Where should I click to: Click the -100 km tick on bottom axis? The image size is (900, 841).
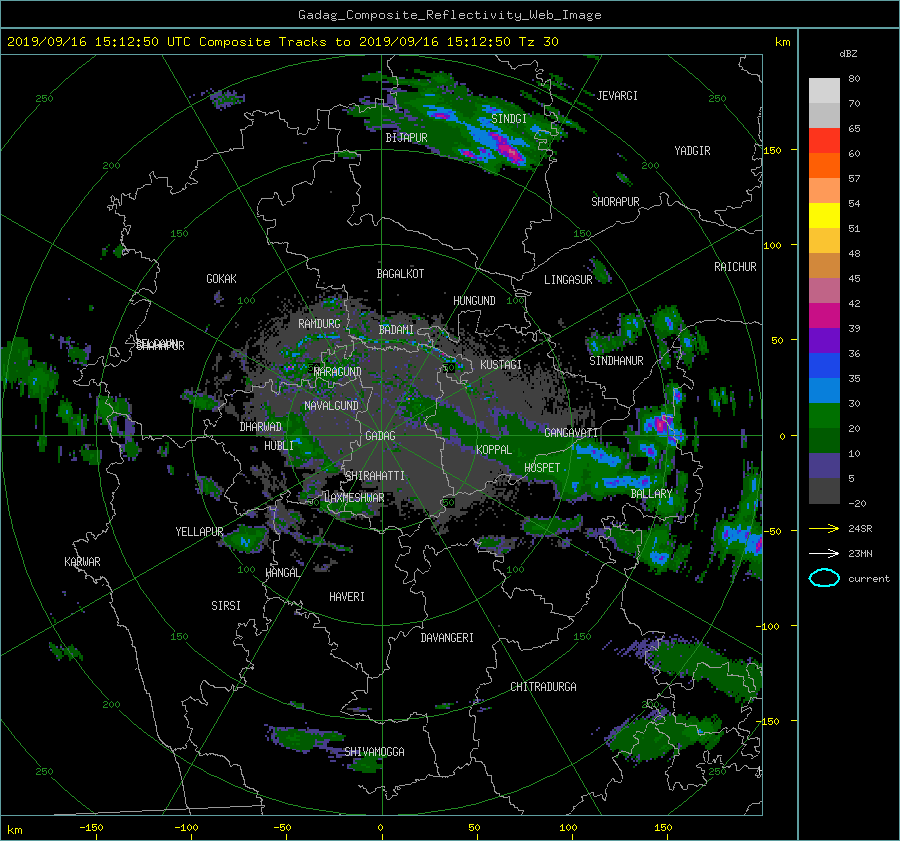click(186, 827)
